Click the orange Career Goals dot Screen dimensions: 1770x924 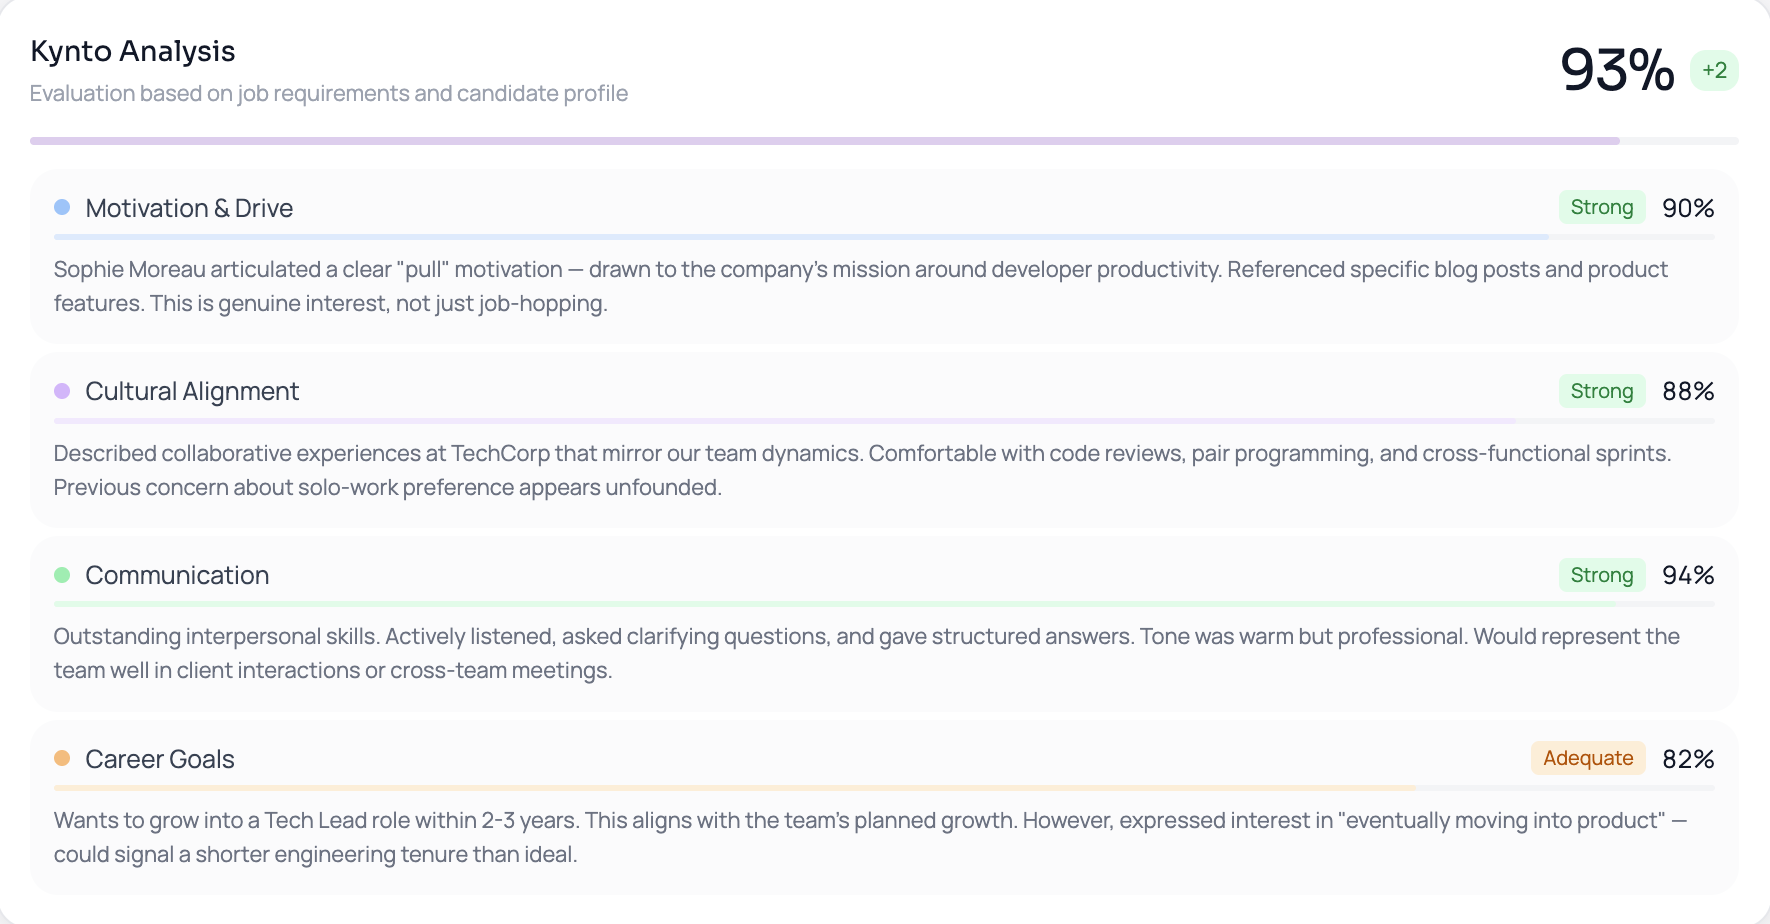click(62, 759)
